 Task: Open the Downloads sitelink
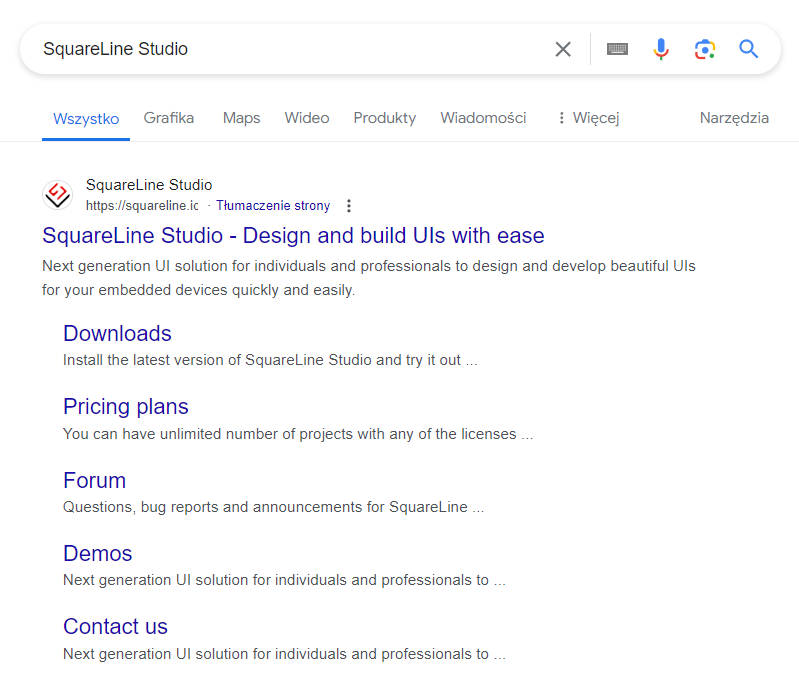coord(117,334)
